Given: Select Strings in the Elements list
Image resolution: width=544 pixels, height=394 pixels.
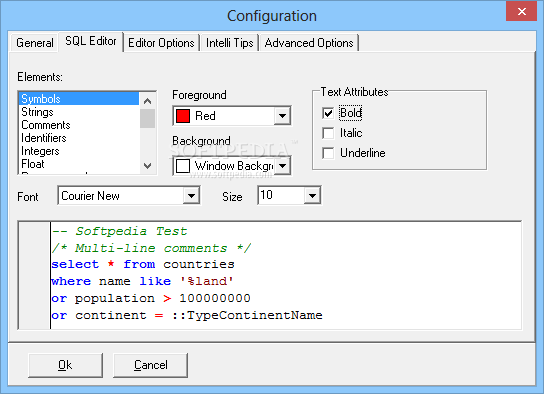Looking at the screenshot, I should (x=79, y=112).
